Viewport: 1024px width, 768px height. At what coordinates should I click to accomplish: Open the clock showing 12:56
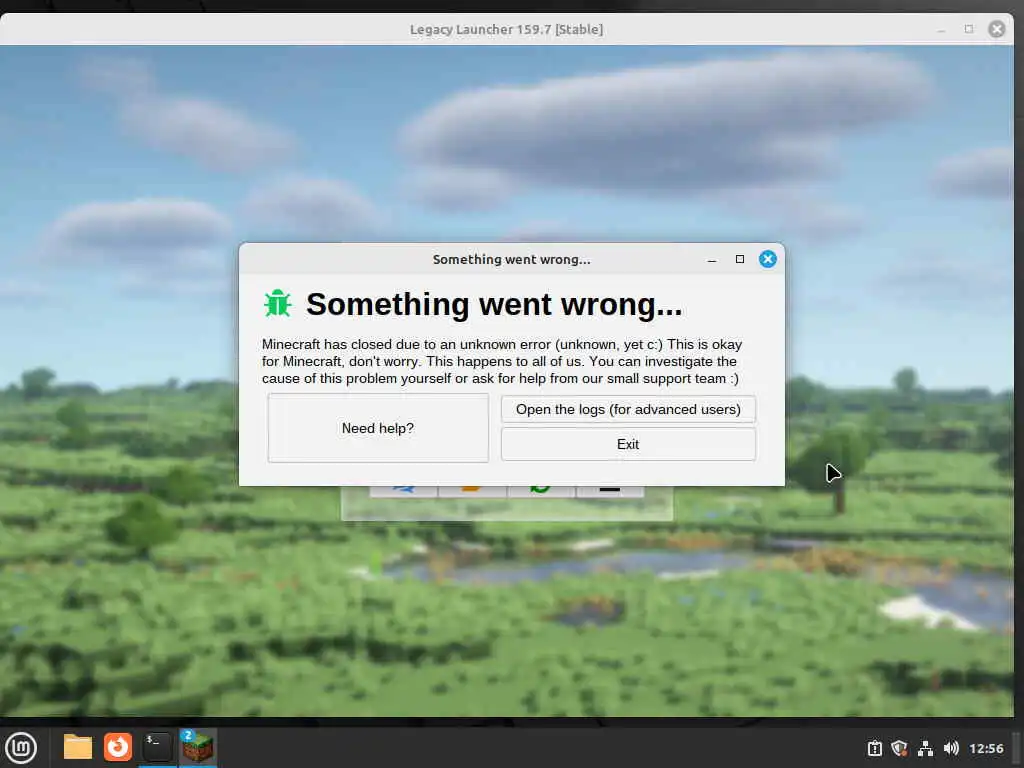(x=986, y=748)
